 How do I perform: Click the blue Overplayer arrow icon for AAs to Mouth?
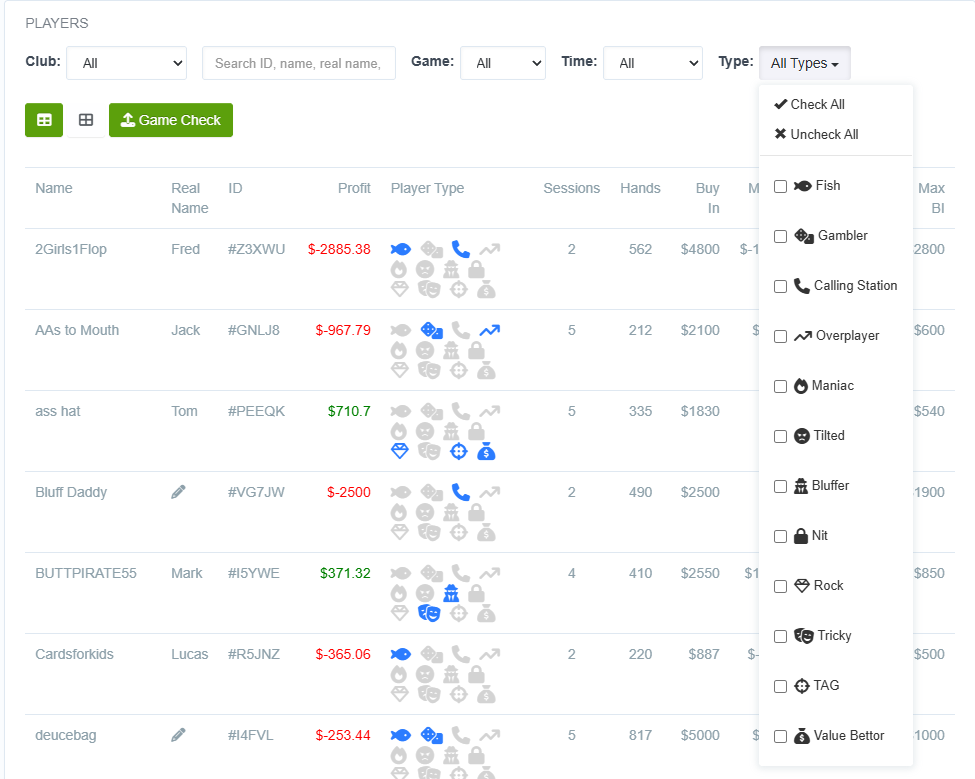(x=490, y=330)
